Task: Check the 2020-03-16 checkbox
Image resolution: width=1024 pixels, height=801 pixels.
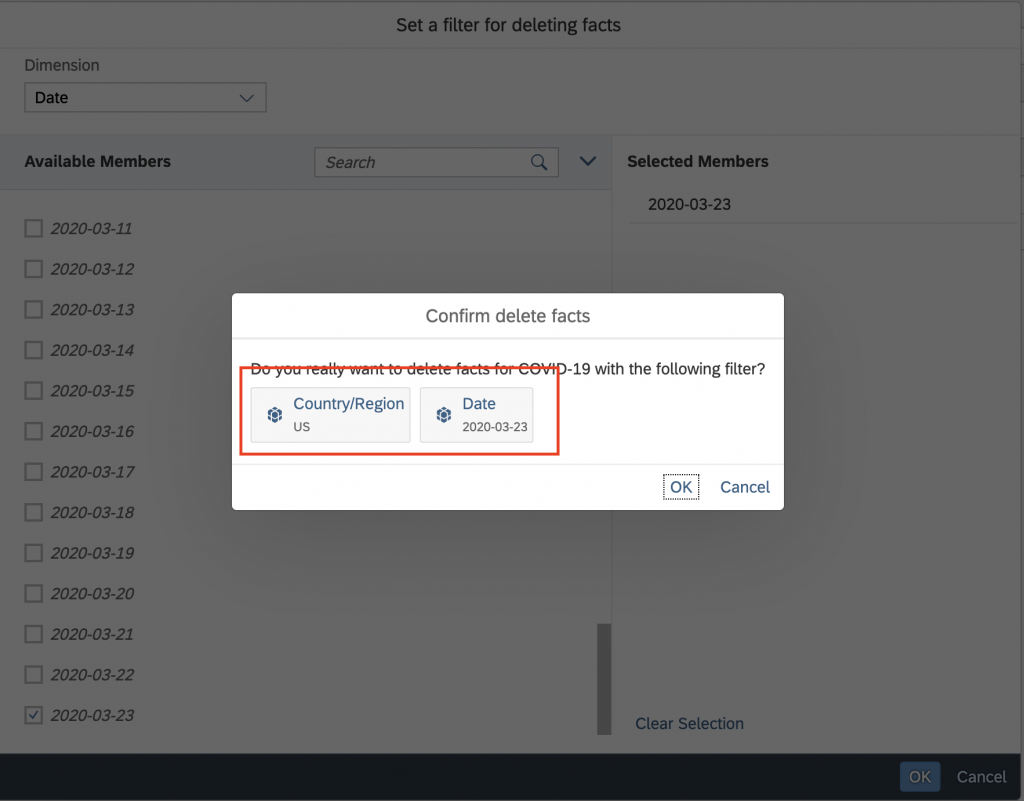Action: point(33,431)
